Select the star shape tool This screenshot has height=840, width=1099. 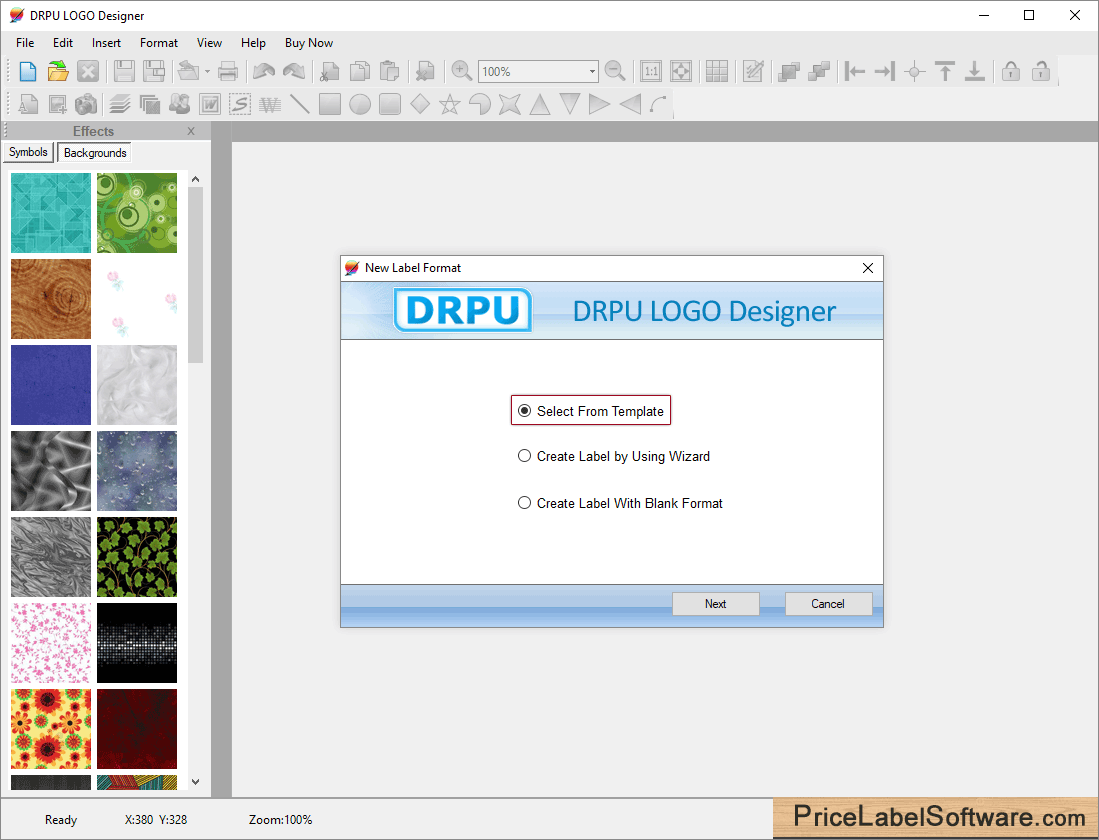click(x=450, y=104)
